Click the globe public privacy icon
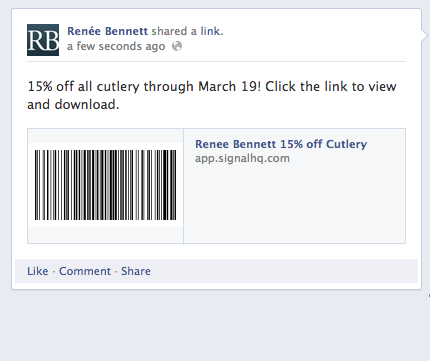Image resolution: width=430 pixels, height=361 pixels. point(177,46)
